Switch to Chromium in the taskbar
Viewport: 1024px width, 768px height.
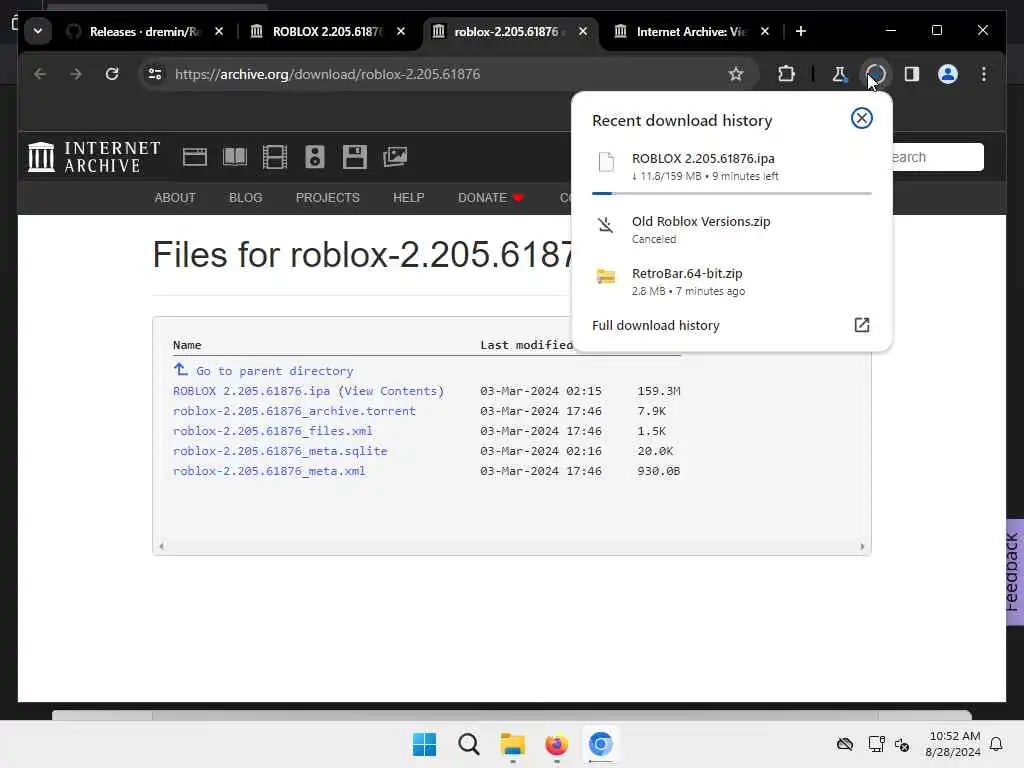(x=600, y=744)
